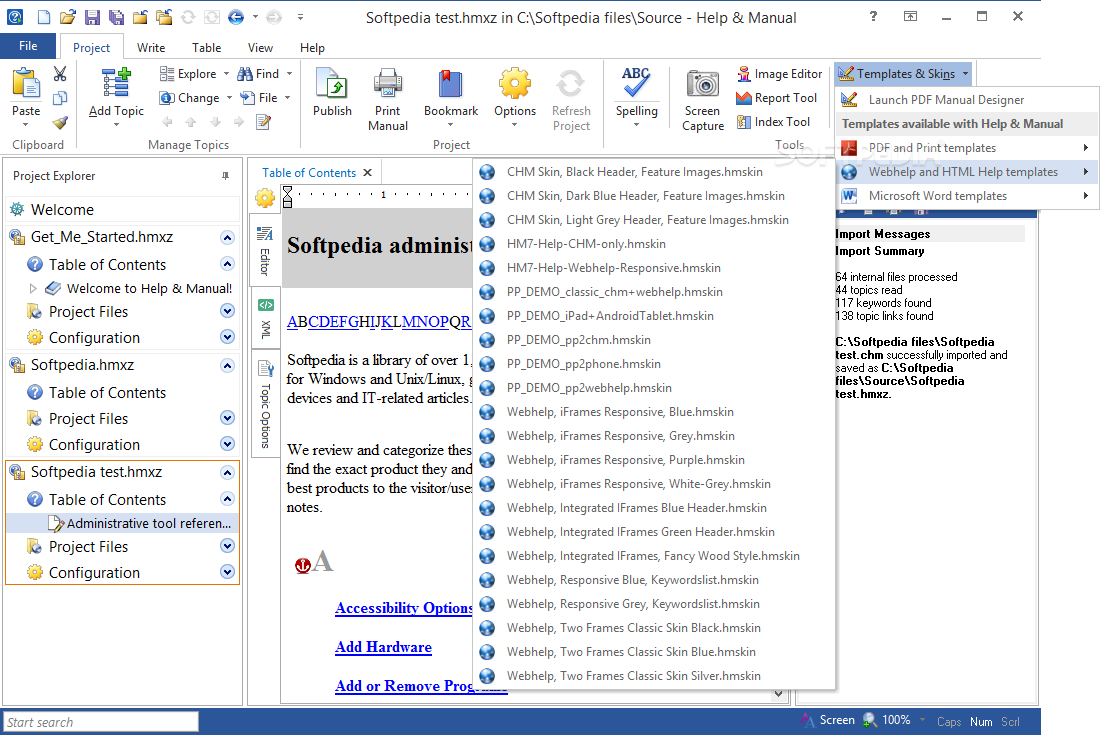Switch to the View ribbon tab
This screenshot has height=735, width=1100.
(260, 48)
